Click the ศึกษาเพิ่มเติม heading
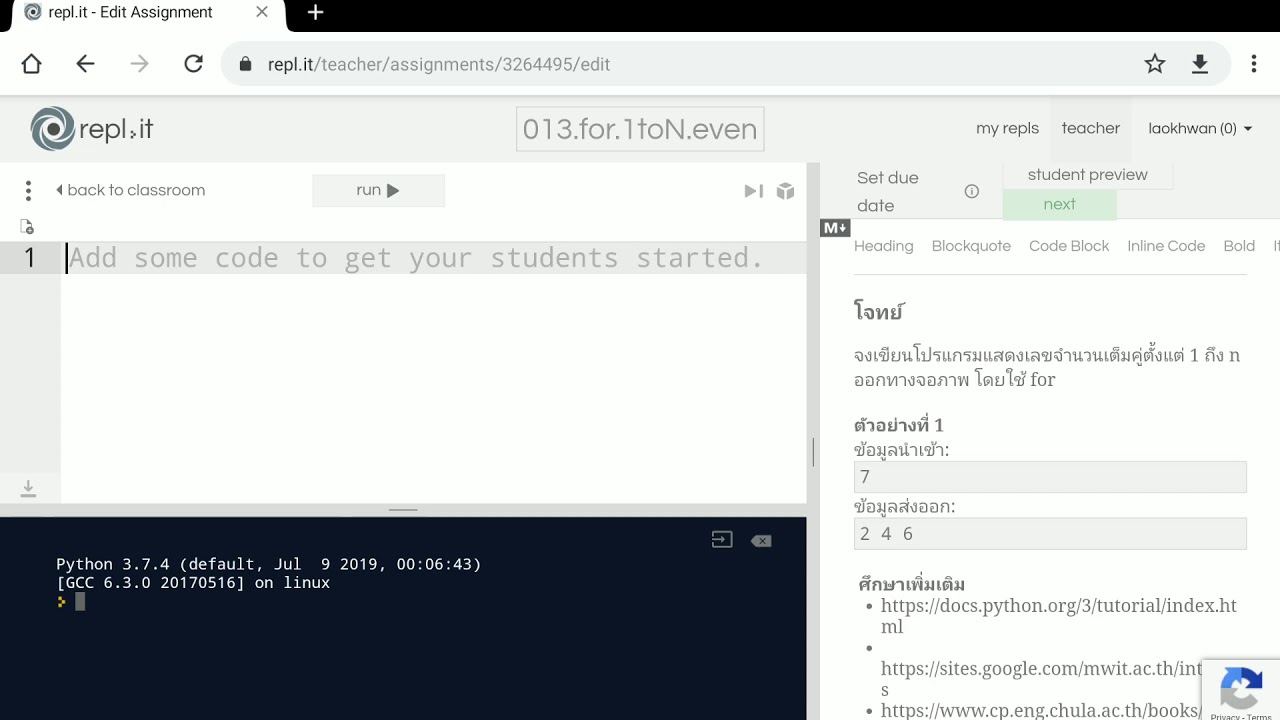Image resolution: width=1280 pixels, height=720 pixels. [912, 584]
